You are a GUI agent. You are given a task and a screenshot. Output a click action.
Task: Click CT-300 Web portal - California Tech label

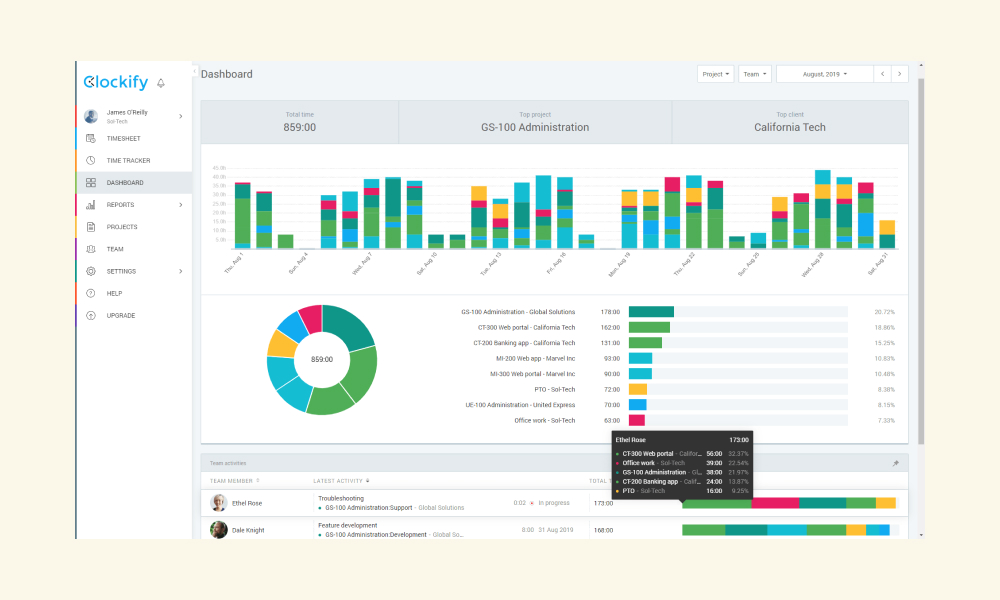[526, 327]
